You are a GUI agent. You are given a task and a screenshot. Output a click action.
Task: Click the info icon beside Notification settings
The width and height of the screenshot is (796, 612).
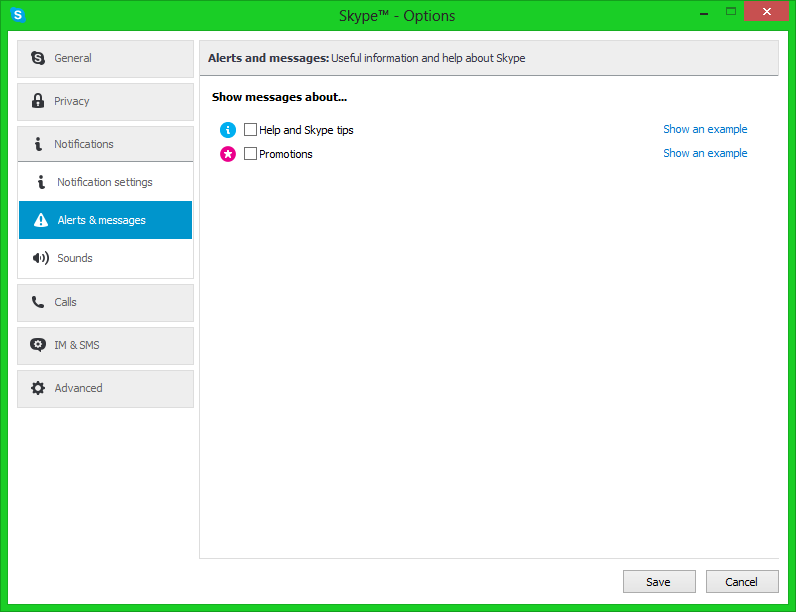tap(41, 182)
